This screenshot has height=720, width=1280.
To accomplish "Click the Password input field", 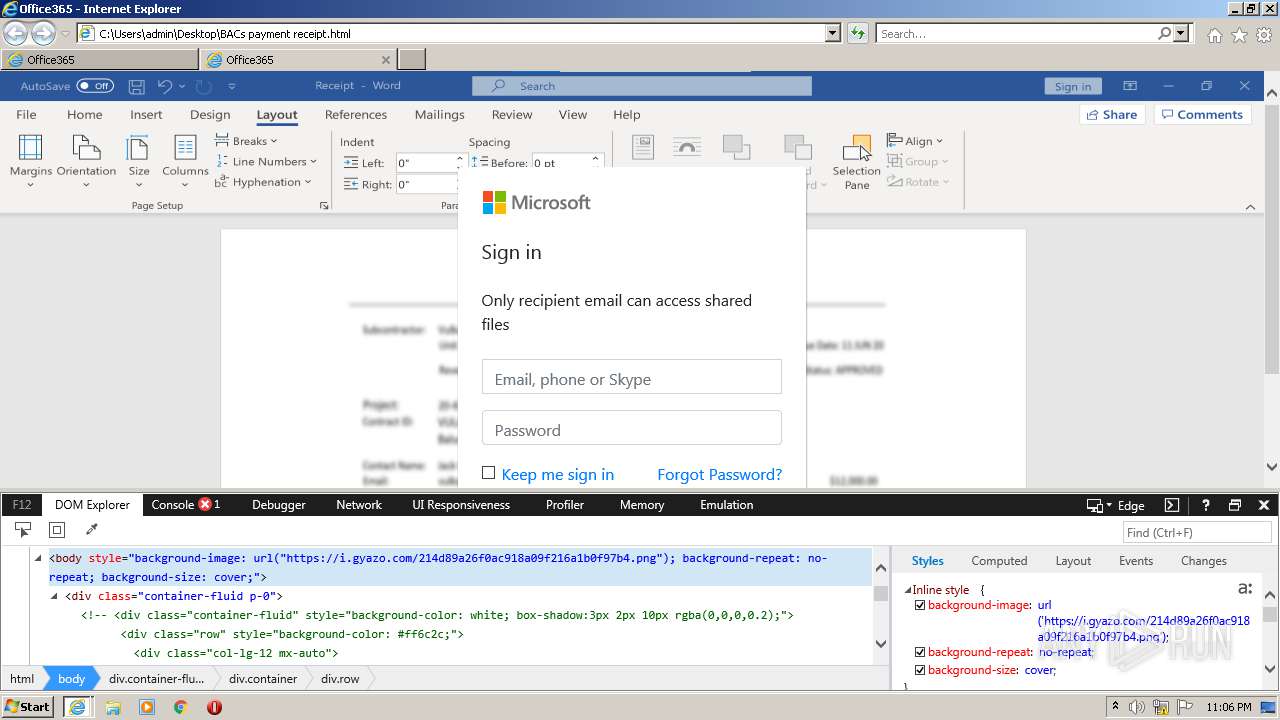I will coord(631,430).
